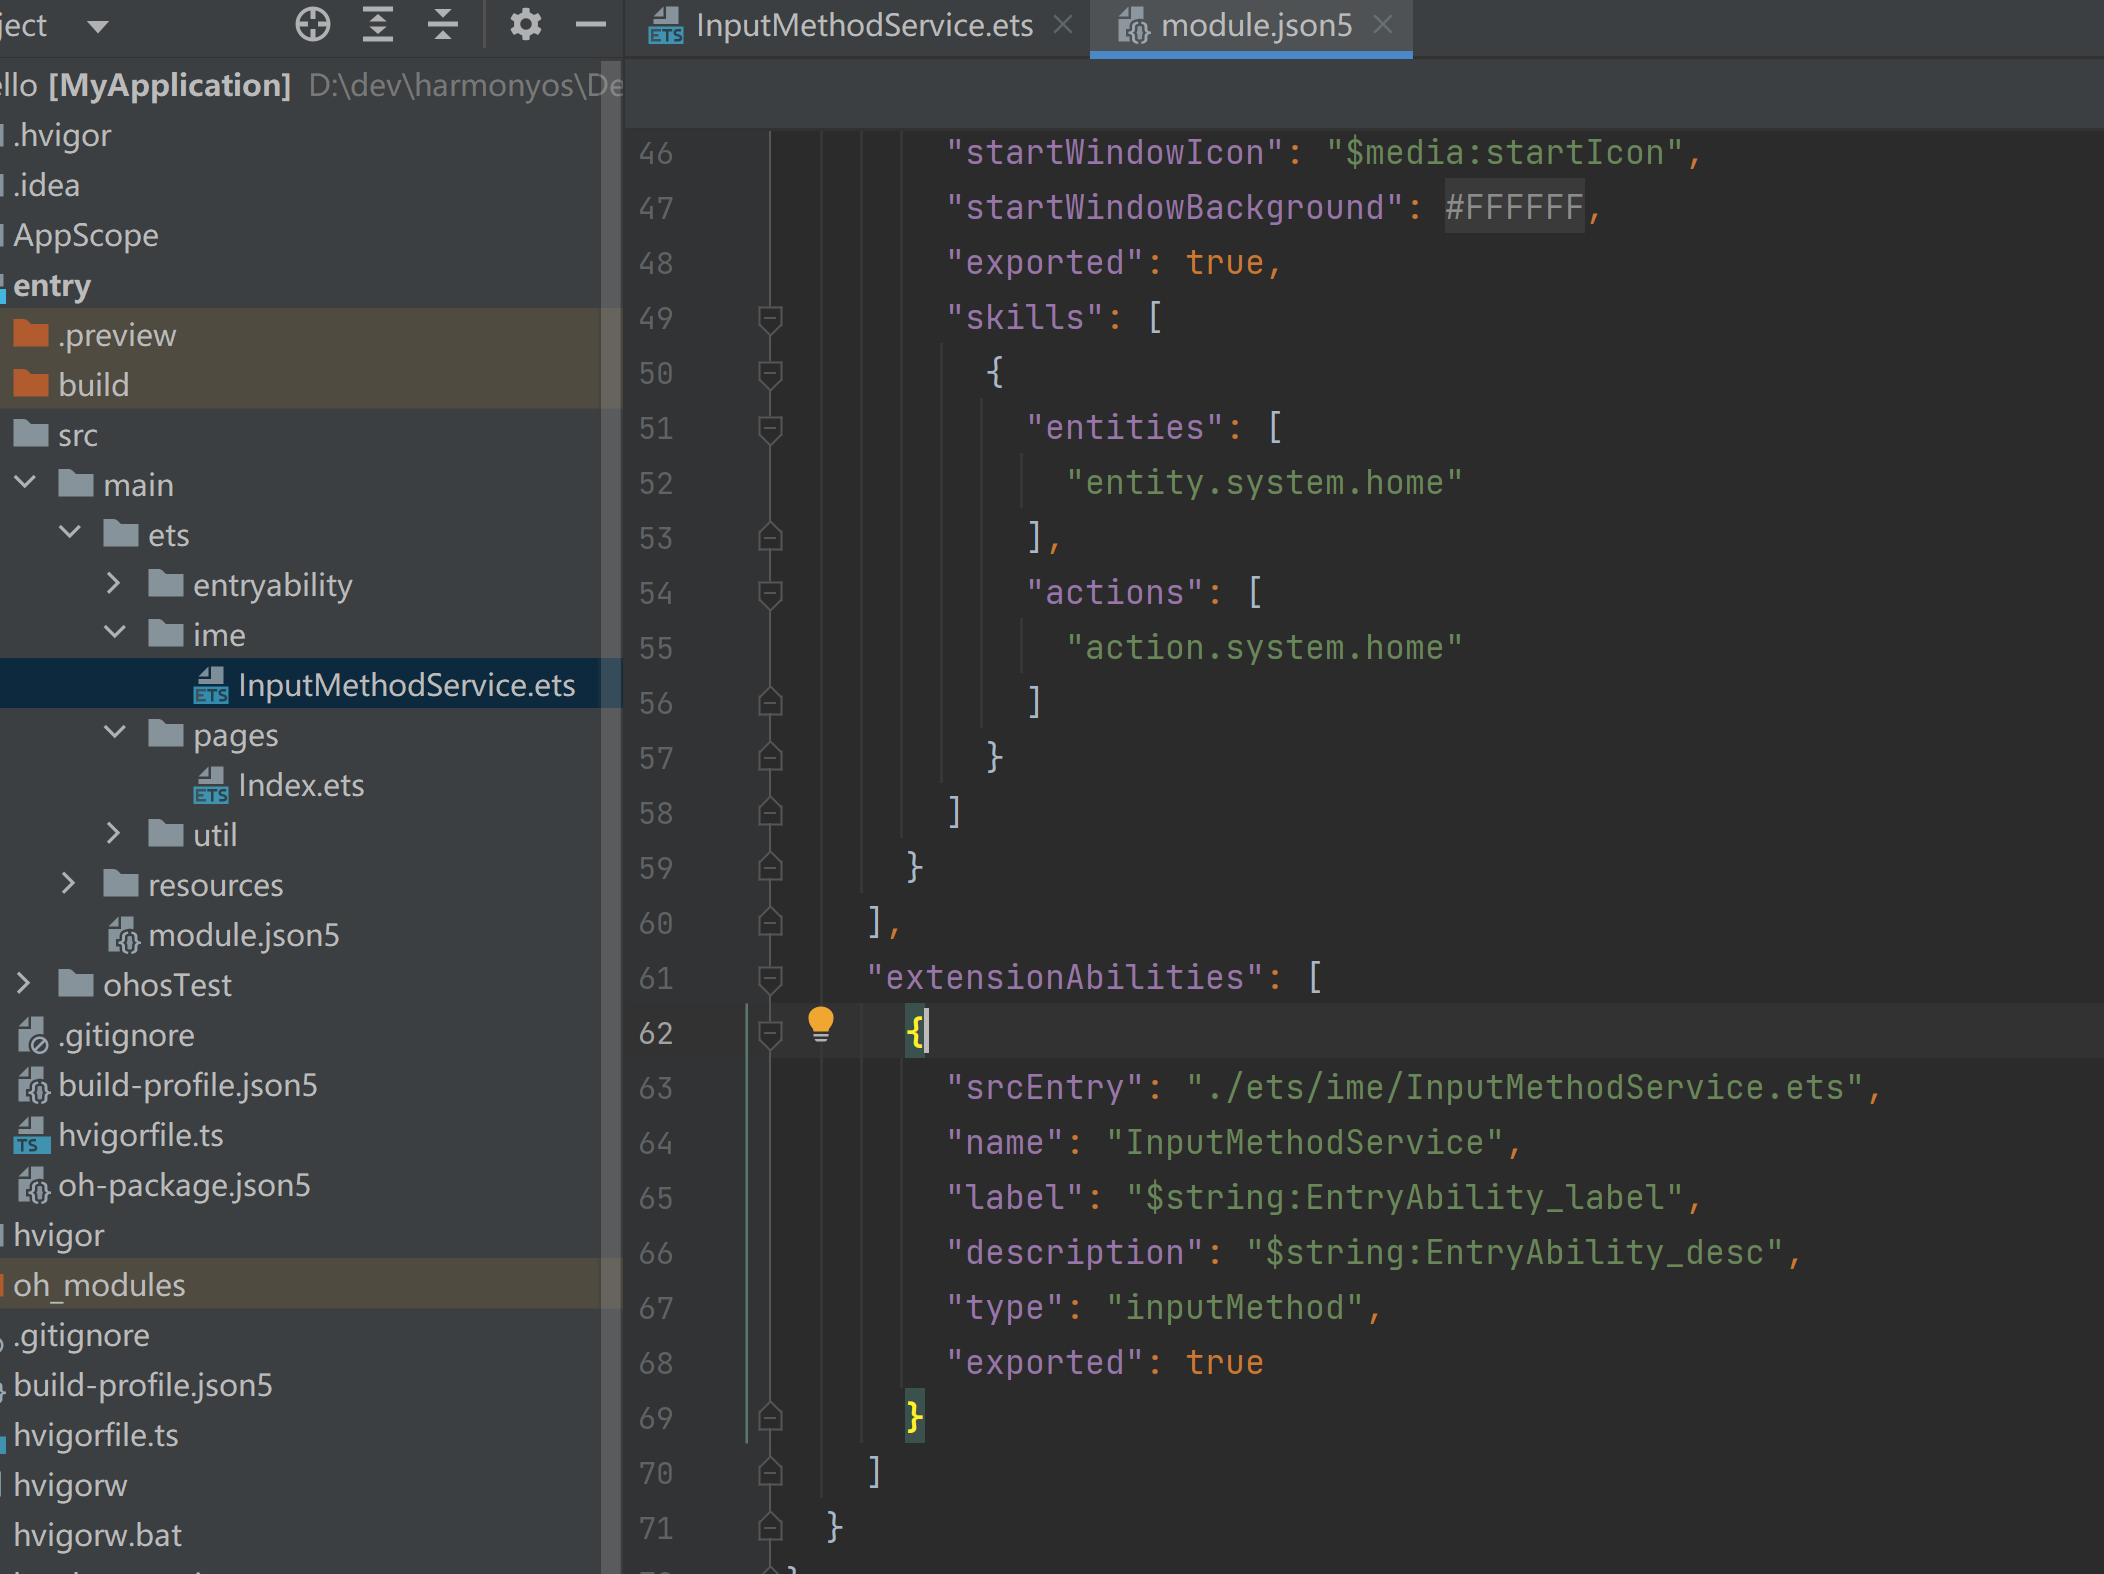
Task: Hide the project panel with minus icon
Action: [591, 24]
